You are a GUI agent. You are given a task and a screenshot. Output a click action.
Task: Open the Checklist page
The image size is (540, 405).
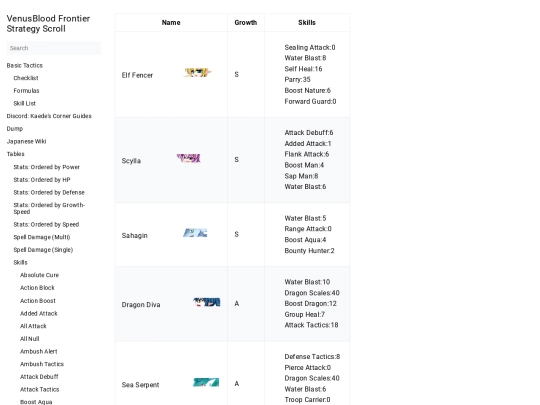pos(26,78)
